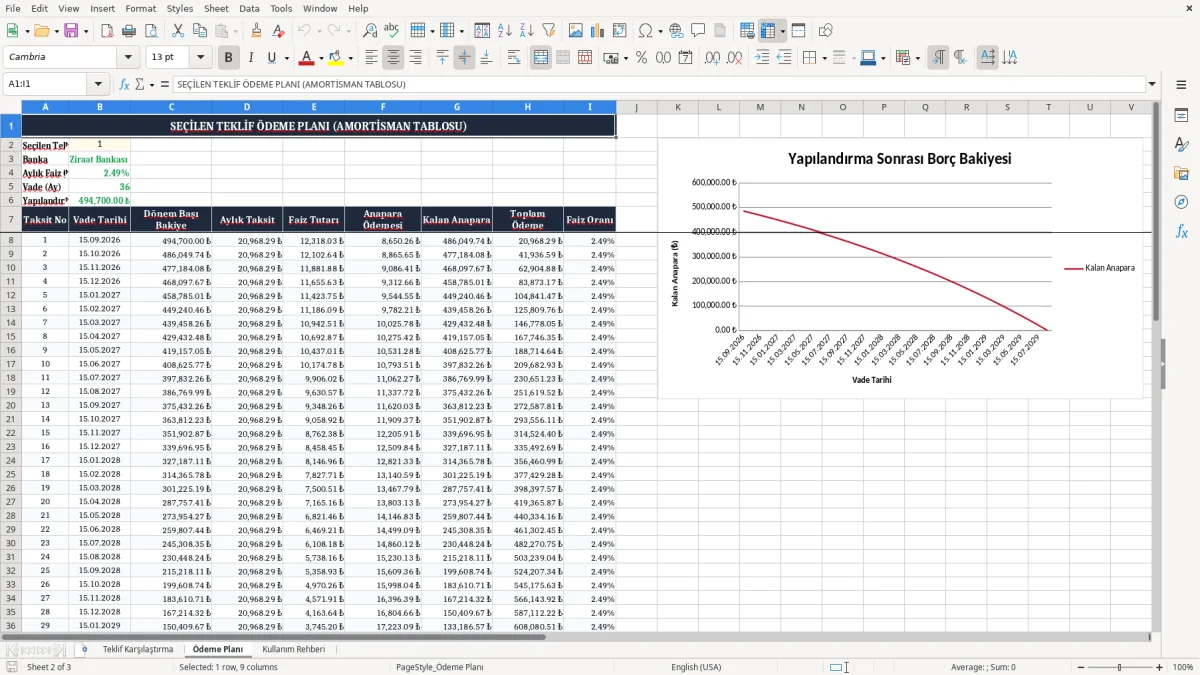Copy the selected cells

200,31
